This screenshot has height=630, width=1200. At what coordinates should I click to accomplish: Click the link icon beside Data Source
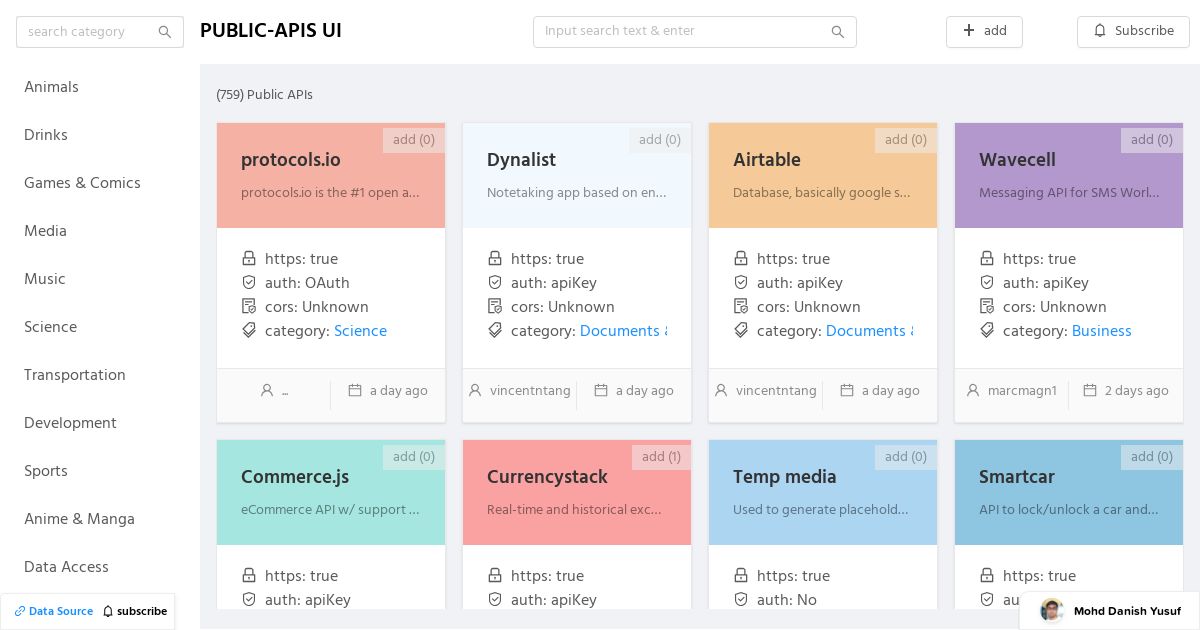(x=20, y=611)
